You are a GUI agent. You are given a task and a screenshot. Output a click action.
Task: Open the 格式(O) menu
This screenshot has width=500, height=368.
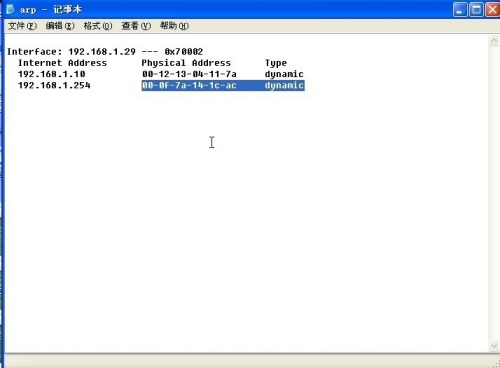point(98,26)
